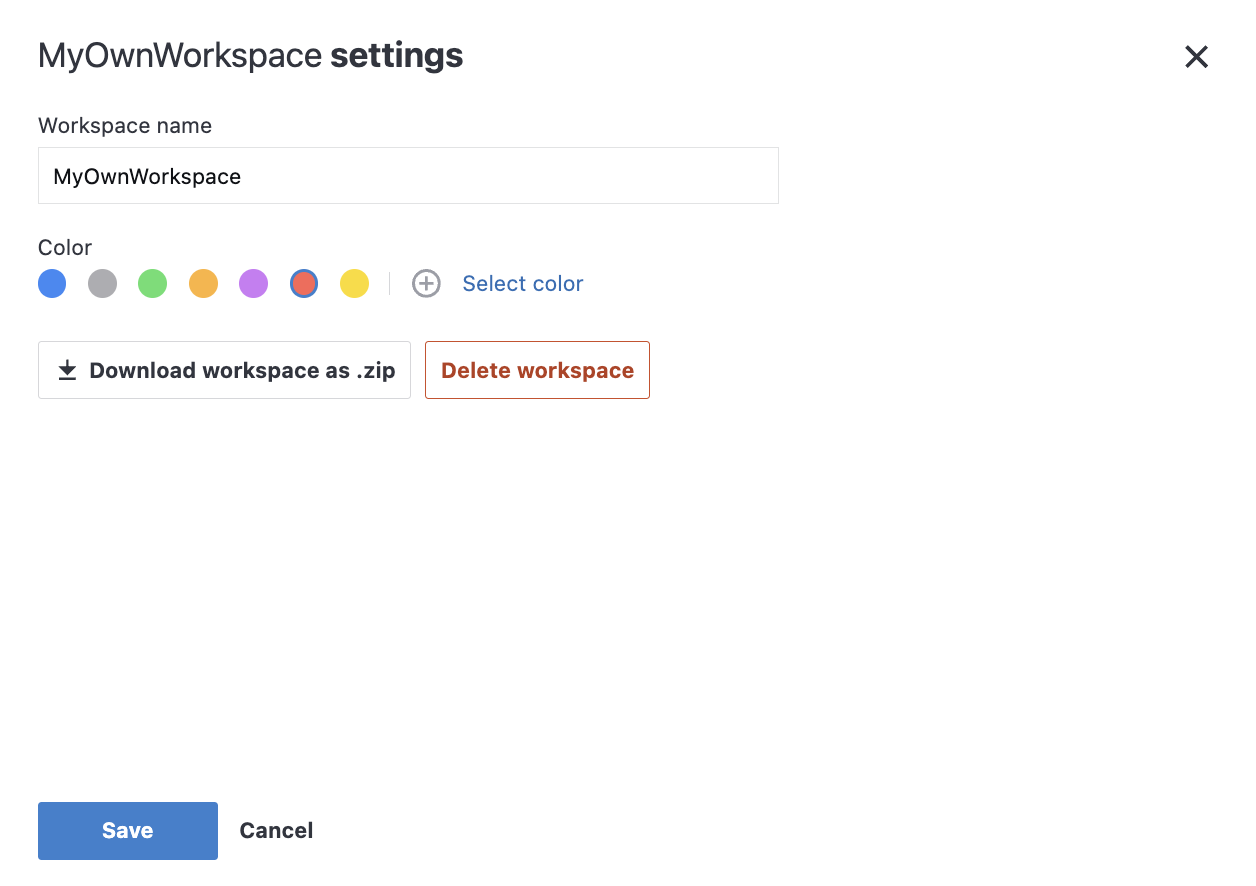Pick the green workspace color
The image size is (1256, 886).
(x=152, y=283)
